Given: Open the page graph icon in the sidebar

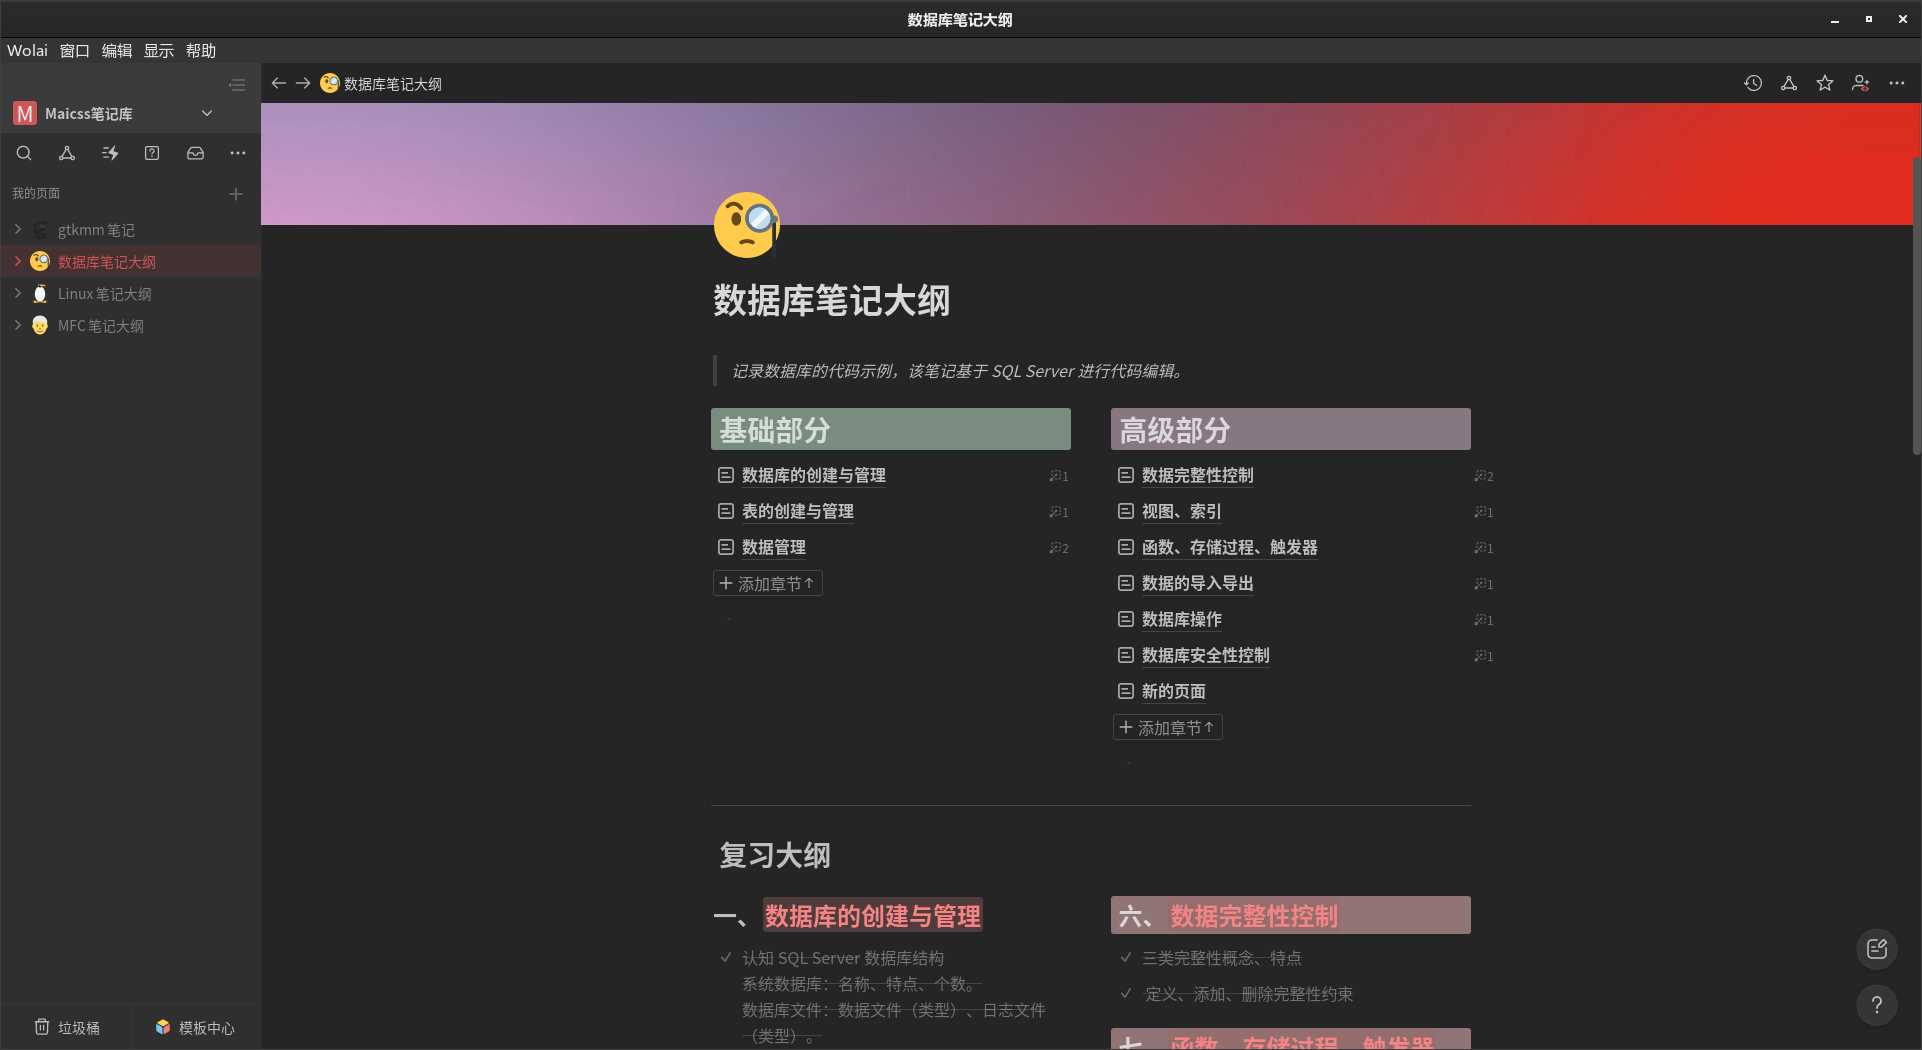Looking at the screenshot, I should 67,153.
